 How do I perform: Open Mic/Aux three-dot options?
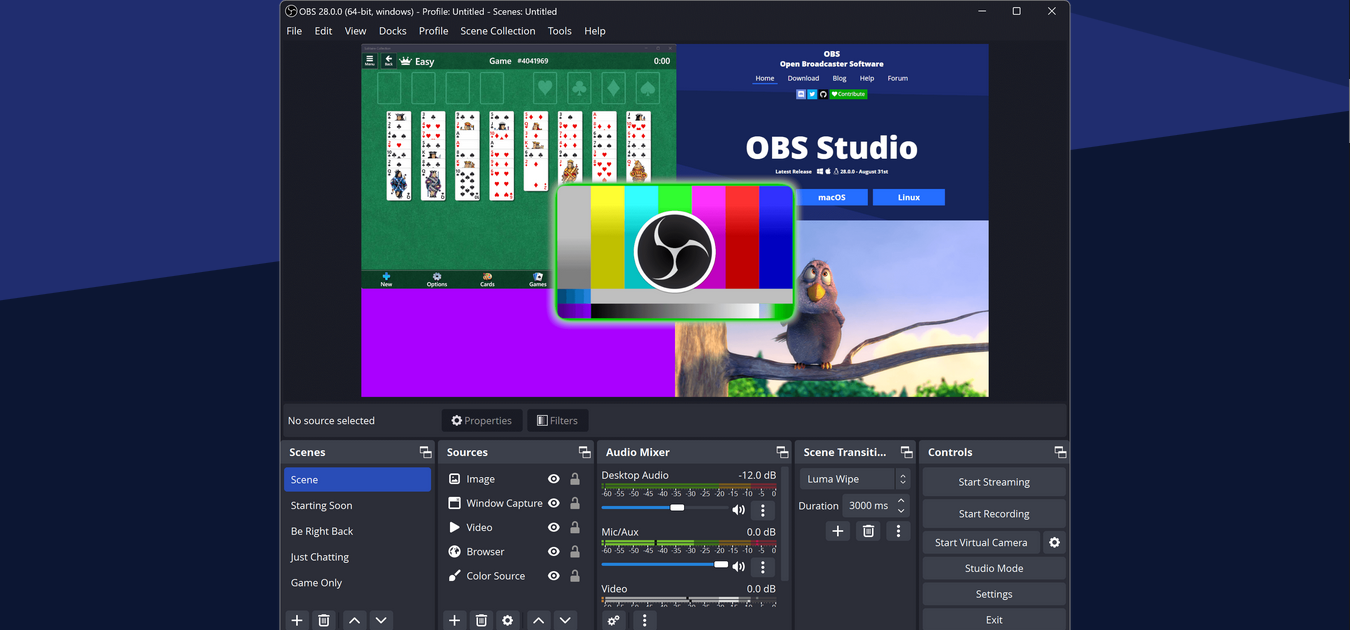point(763,566)
